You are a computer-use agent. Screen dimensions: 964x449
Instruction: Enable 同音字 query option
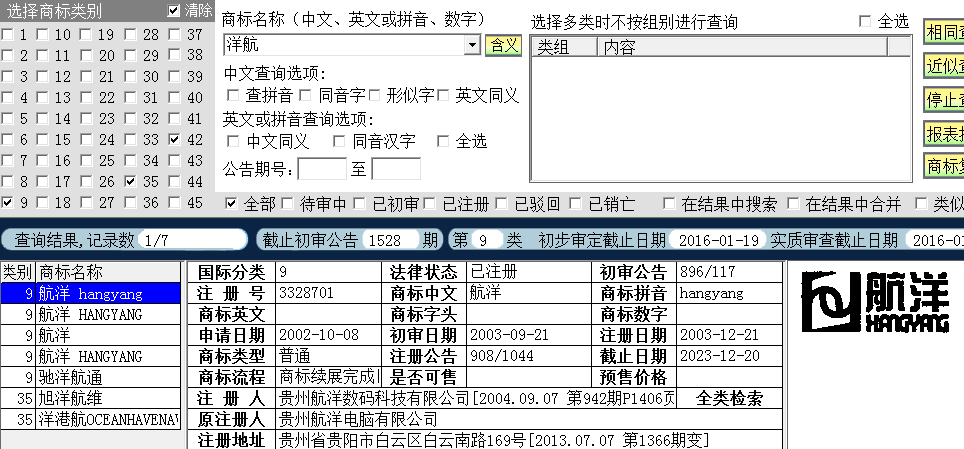point(305,95)
